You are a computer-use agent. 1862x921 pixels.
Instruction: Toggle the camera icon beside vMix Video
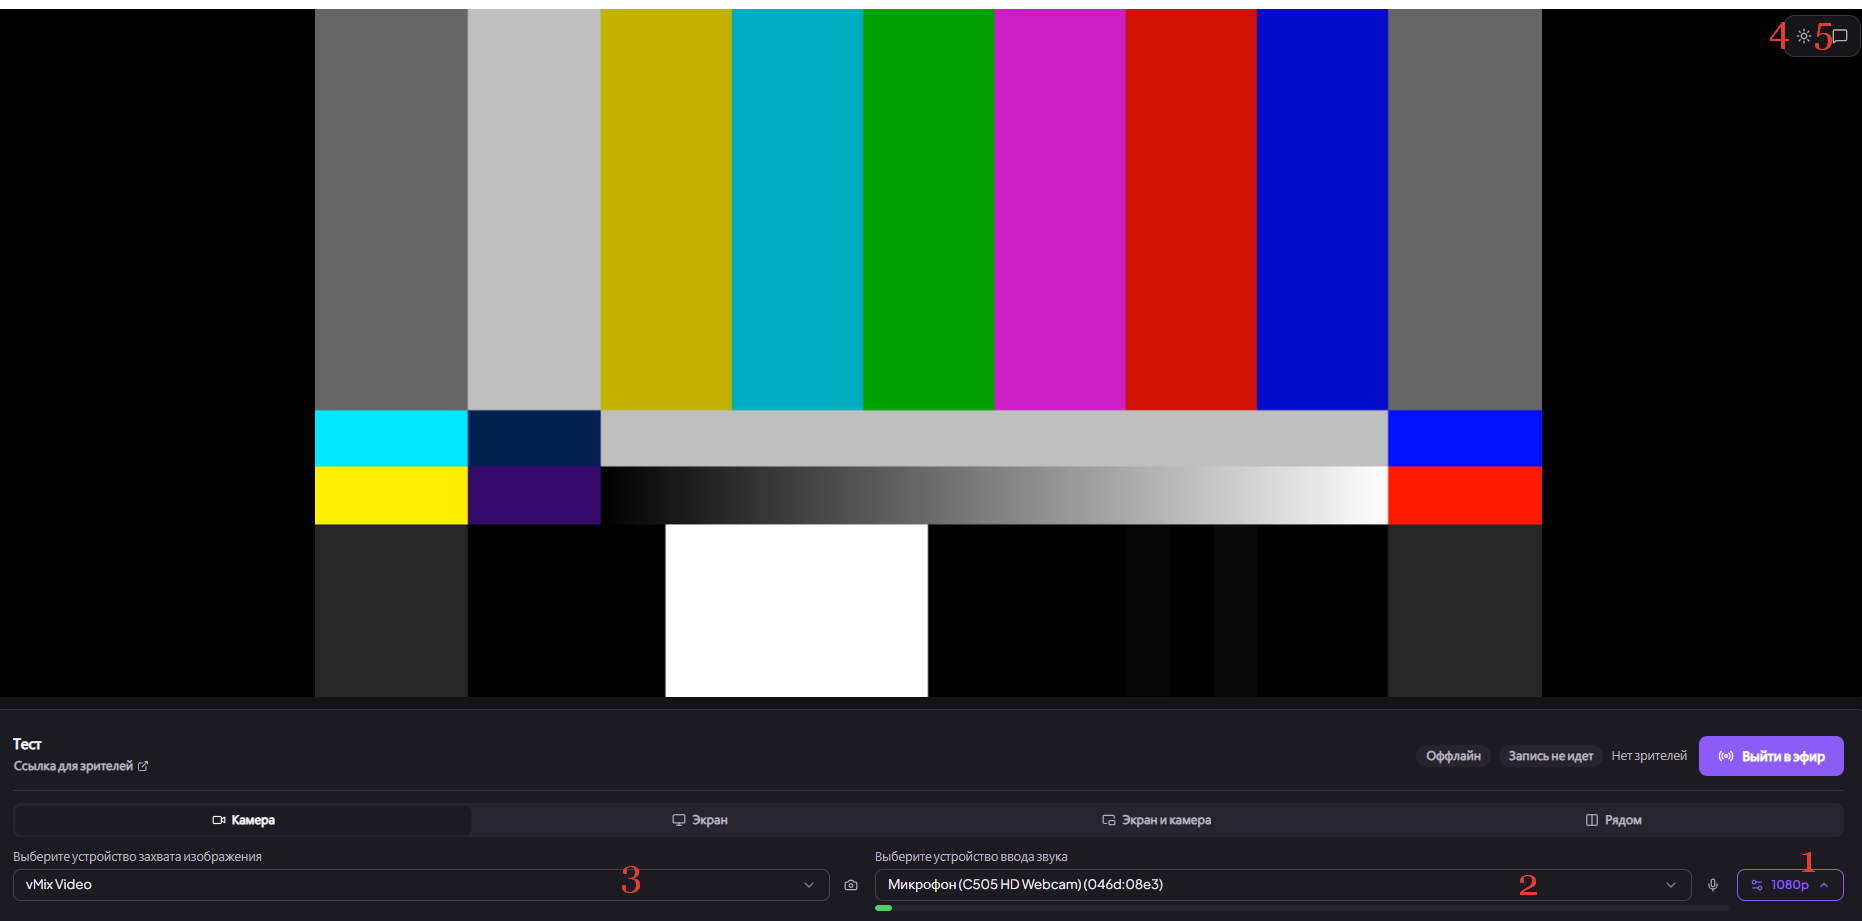pos(851,885)
